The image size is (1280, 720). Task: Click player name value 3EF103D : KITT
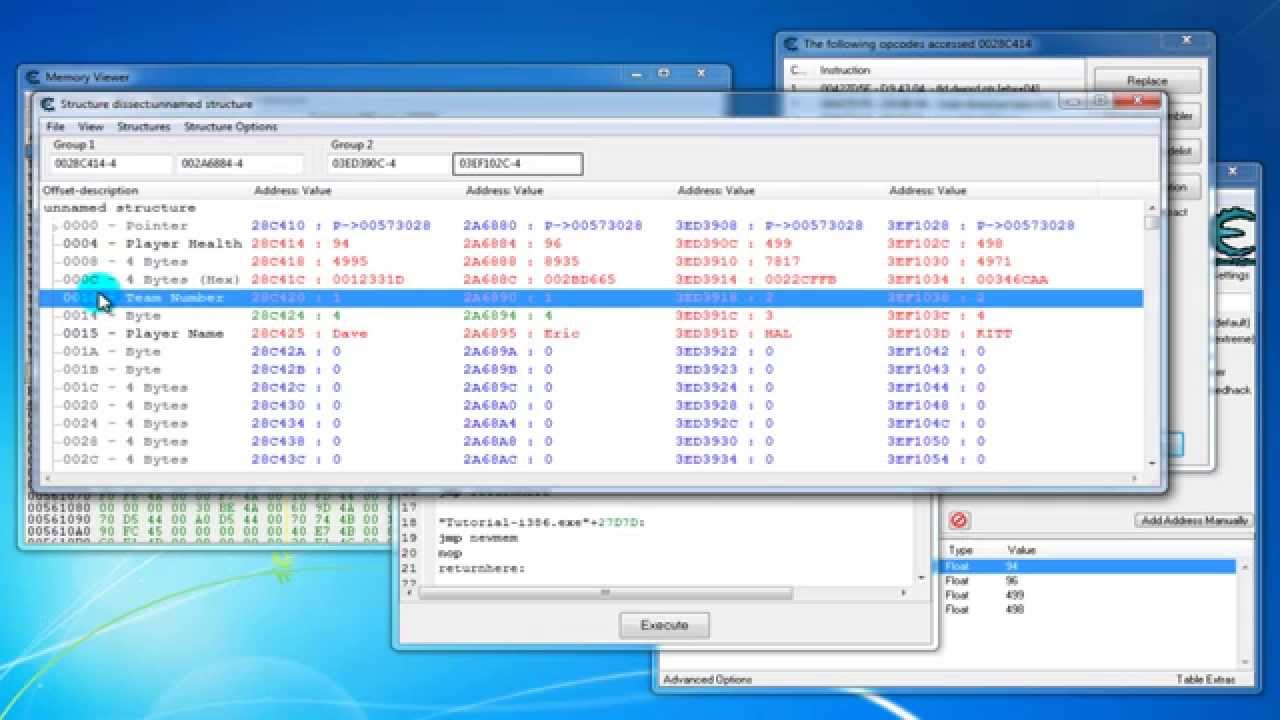pyautogui.click(x=949, y=334)
